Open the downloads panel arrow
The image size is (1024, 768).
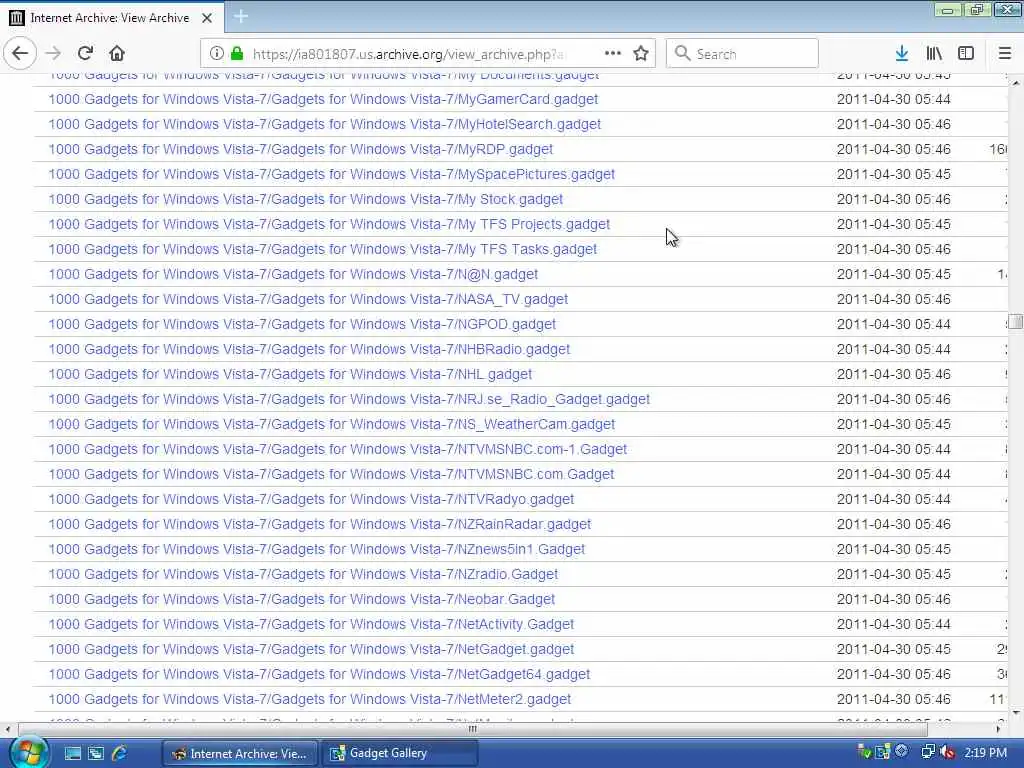[x=902, y=54]
